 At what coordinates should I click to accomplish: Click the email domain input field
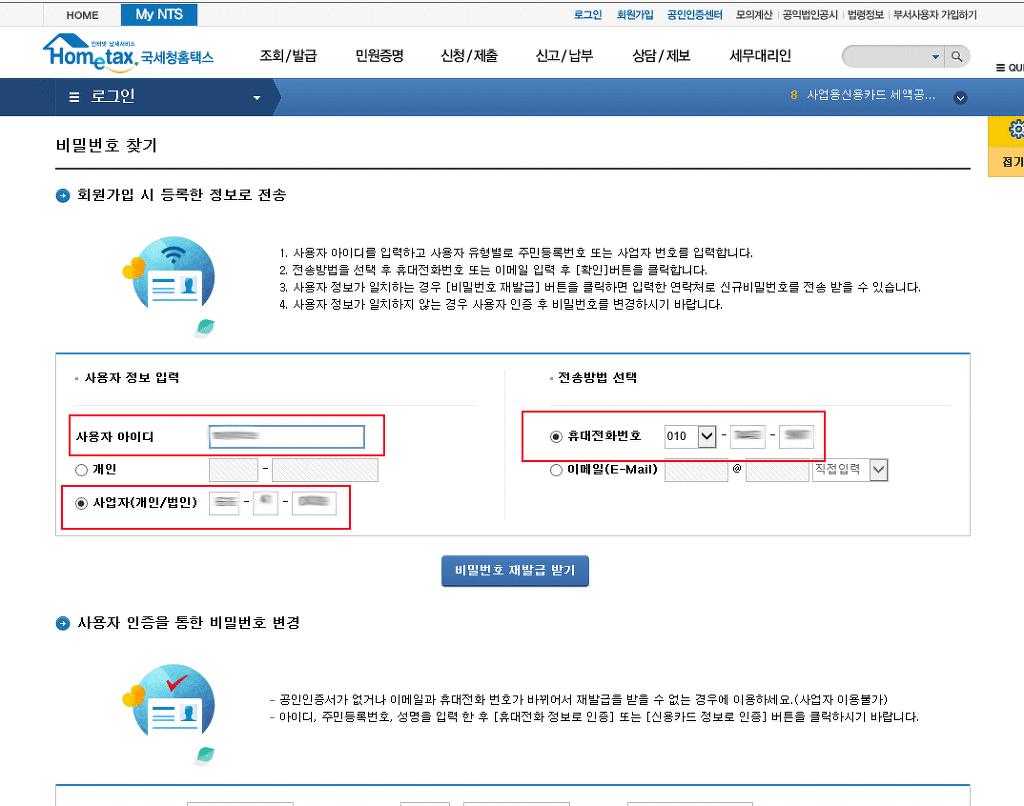pos(777,470)
